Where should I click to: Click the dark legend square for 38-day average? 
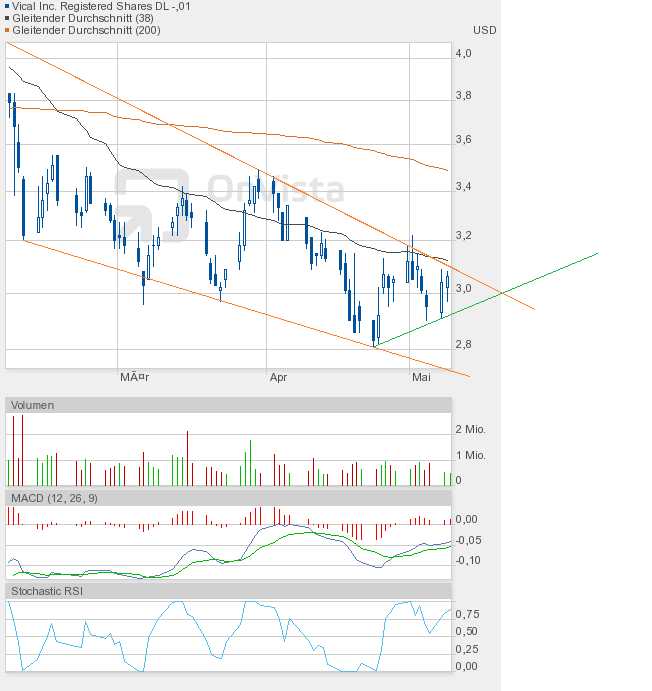[7, 18]
